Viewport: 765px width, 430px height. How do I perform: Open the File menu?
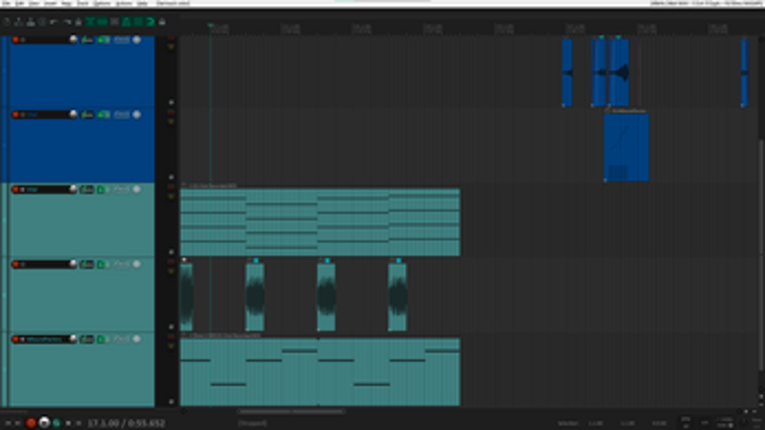(6, 3)
